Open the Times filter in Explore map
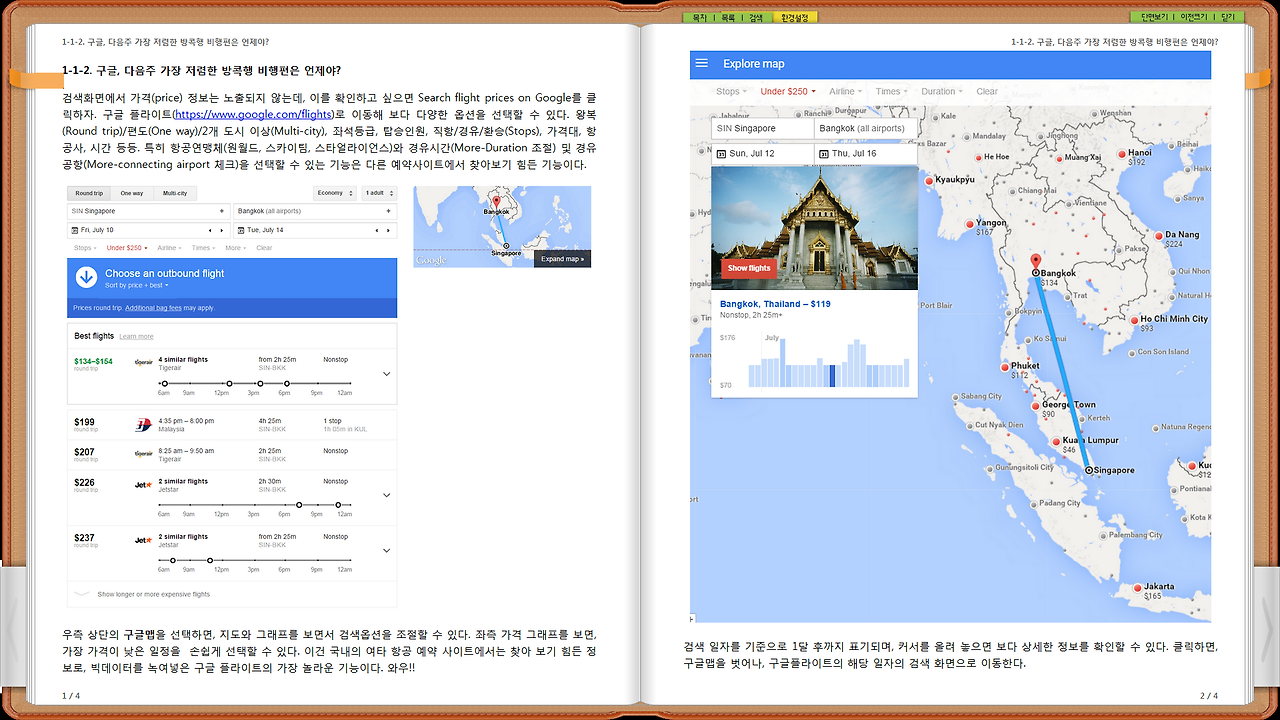Viewport: 1280px width, 720px height. click(892, 91)
